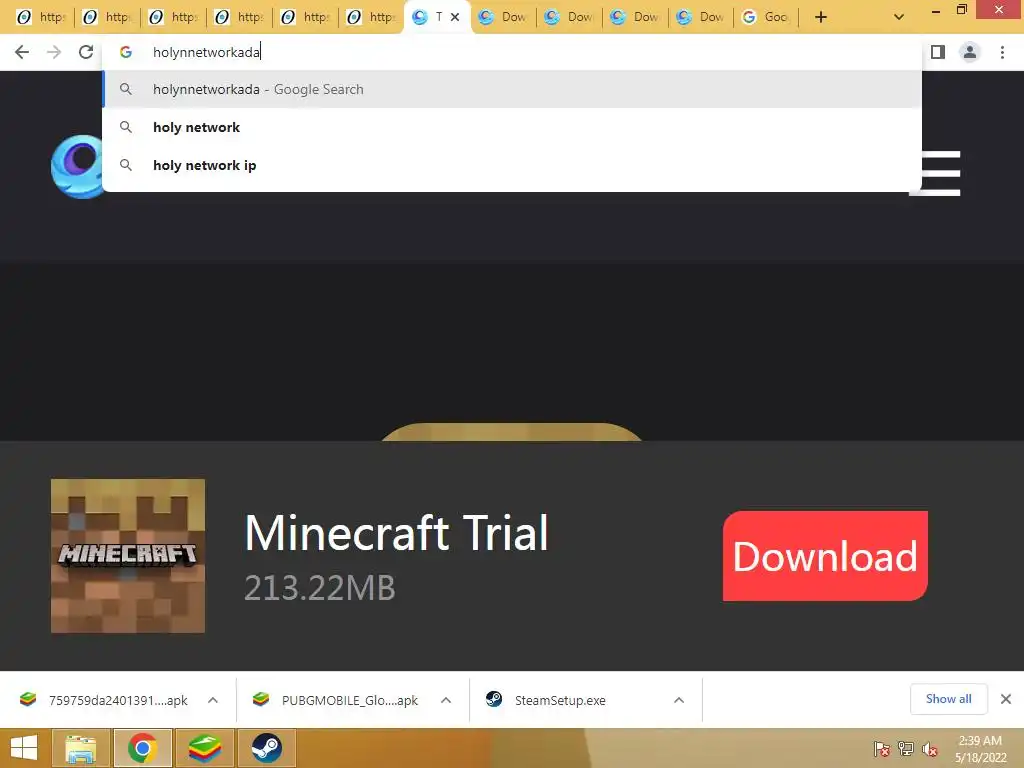Click Chrome icon in the taskbar

point(142,748)
